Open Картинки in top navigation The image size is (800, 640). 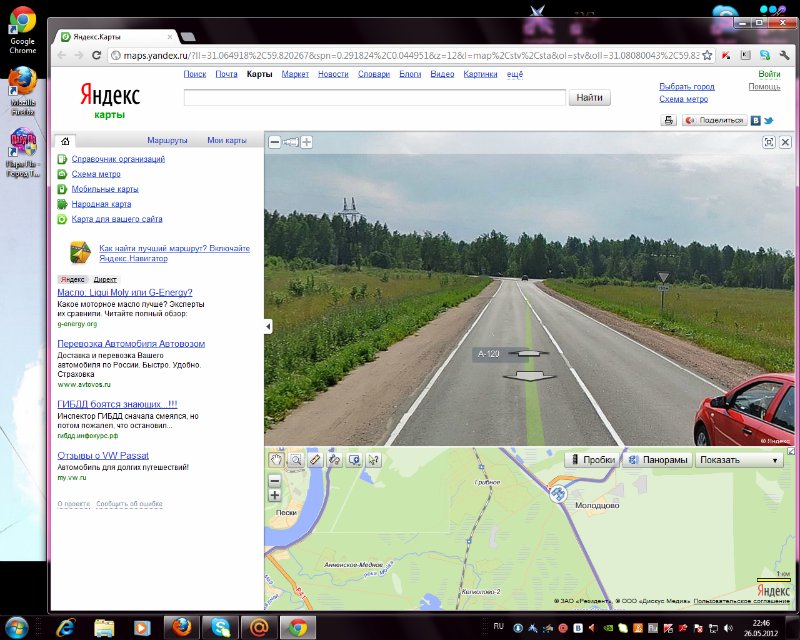point(480,74)
